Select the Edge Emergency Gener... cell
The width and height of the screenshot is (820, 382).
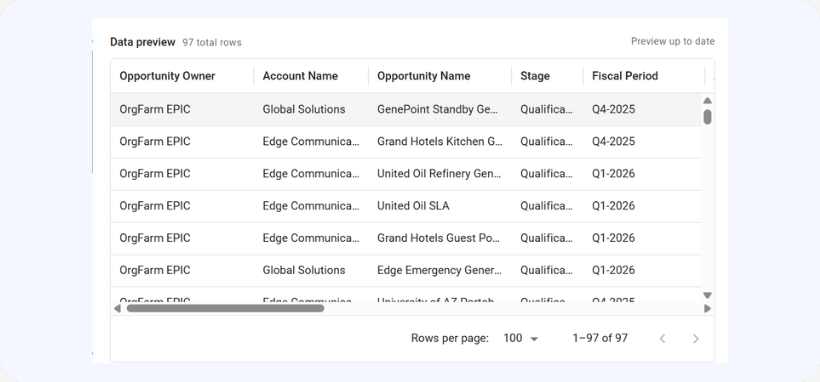coord(439,270)
